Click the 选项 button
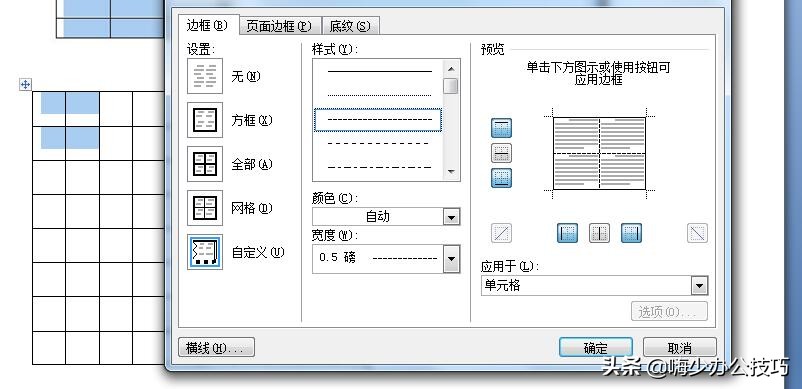 (x=670, y=311)
